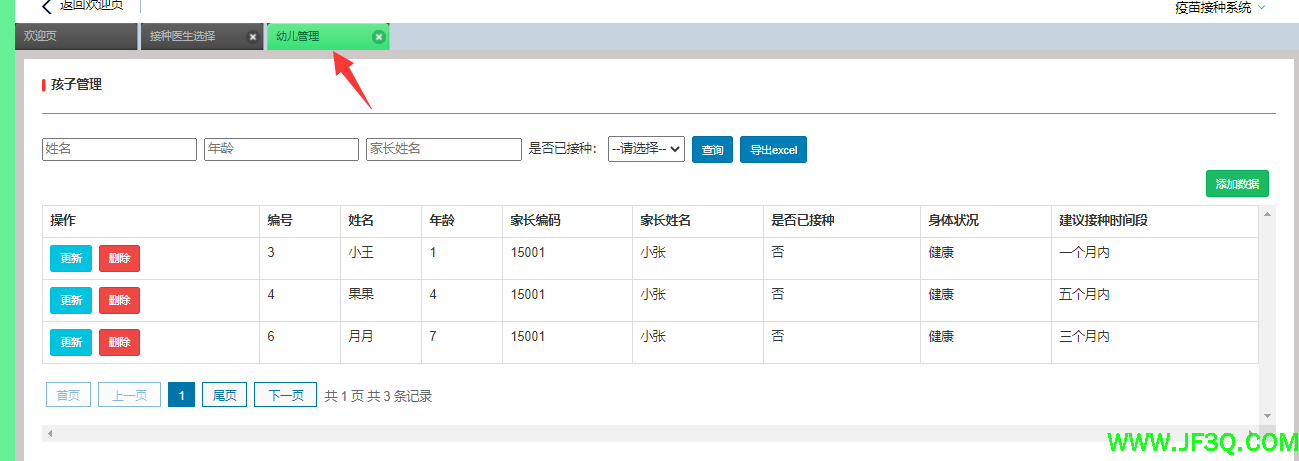Screen dimensions: 1299x461
Task: Click into the 家长姓名 input field
Action: pyautogui.click(x=443, y=149)
